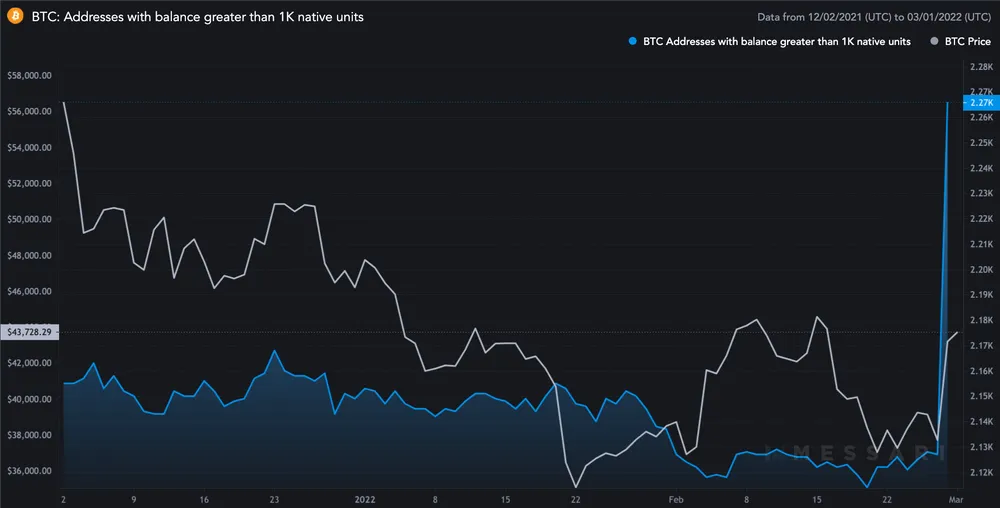Click the blue BTC Addresses legend dot
Viewport: 1000px width, 508px height.
tap(629, 42)
